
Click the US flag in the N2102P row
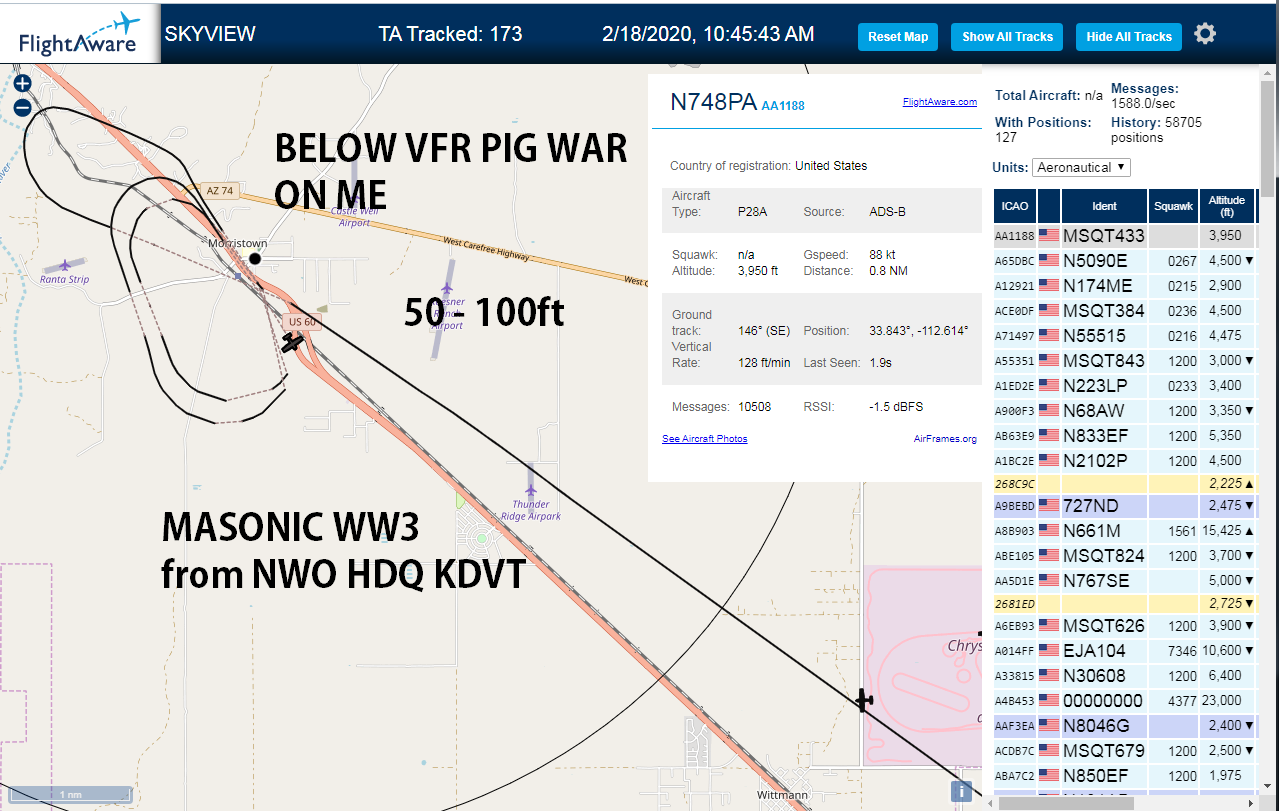1049,461
